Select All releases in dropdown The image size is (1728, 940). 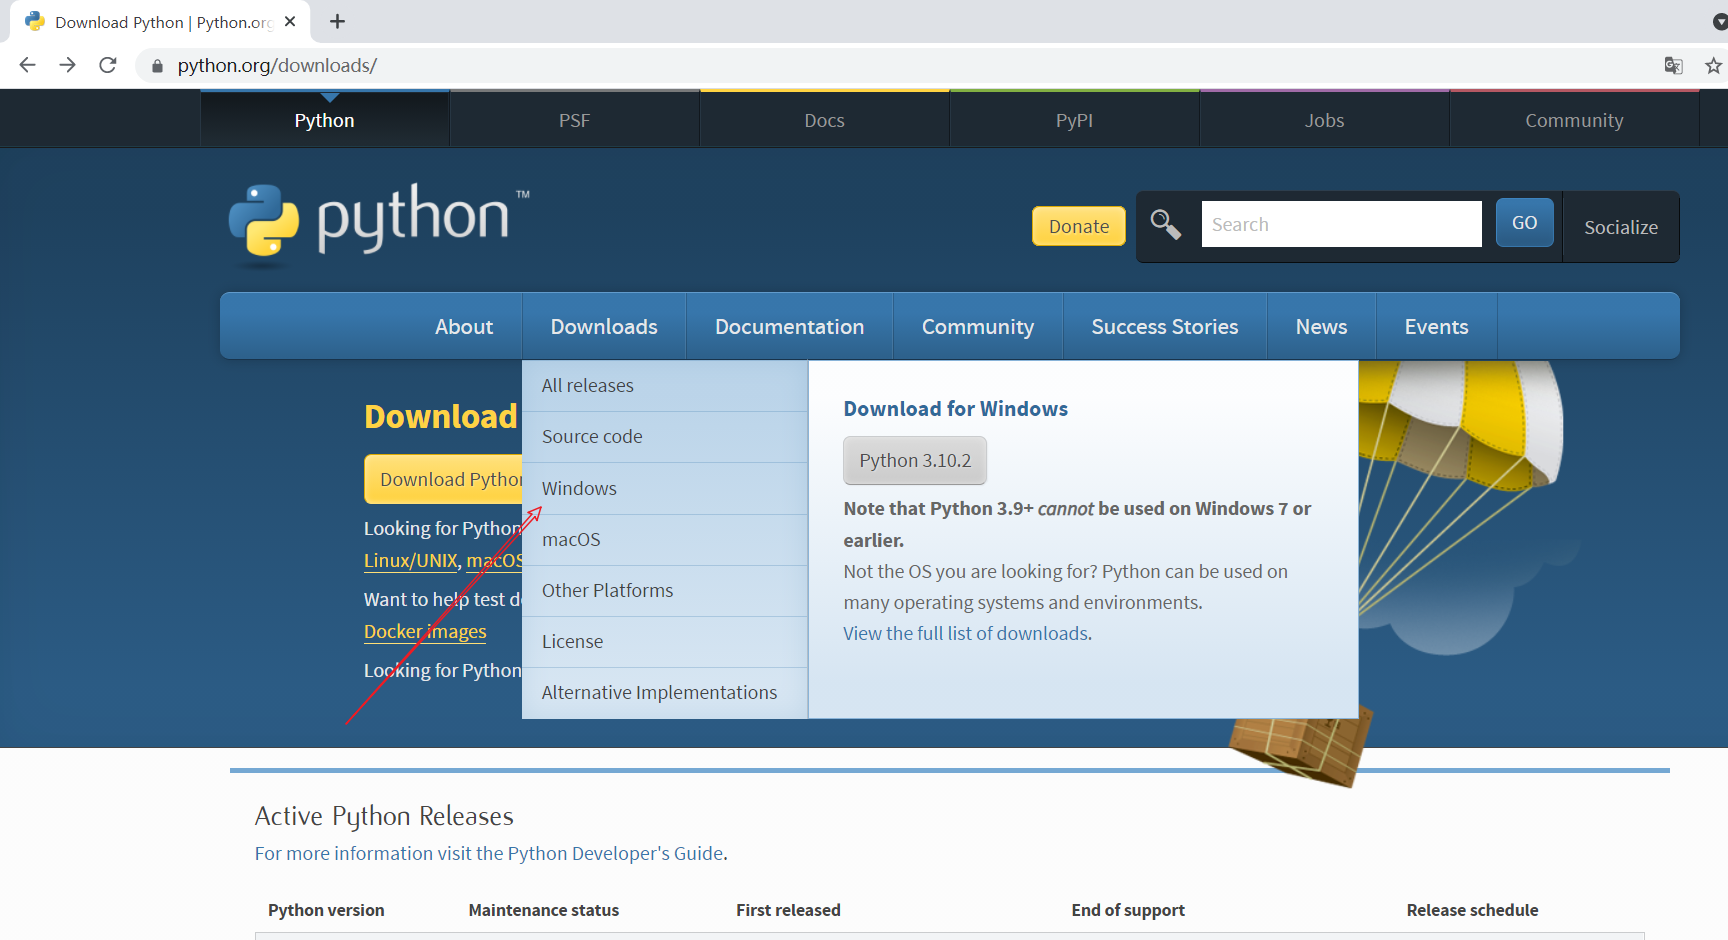coord(665,386)
